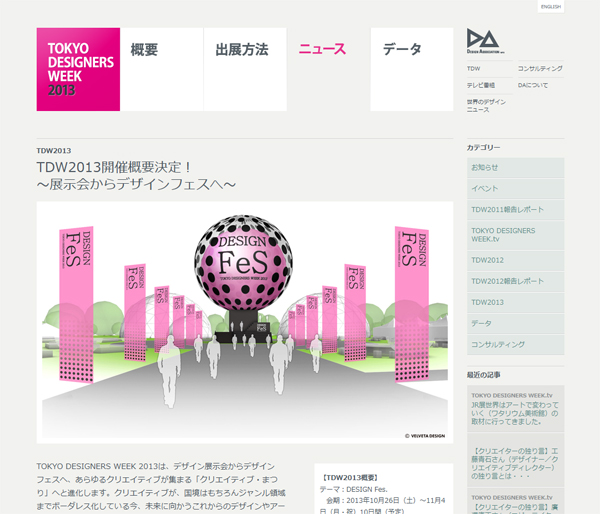Click the TDW2013 label above the headline

[54, 151]
